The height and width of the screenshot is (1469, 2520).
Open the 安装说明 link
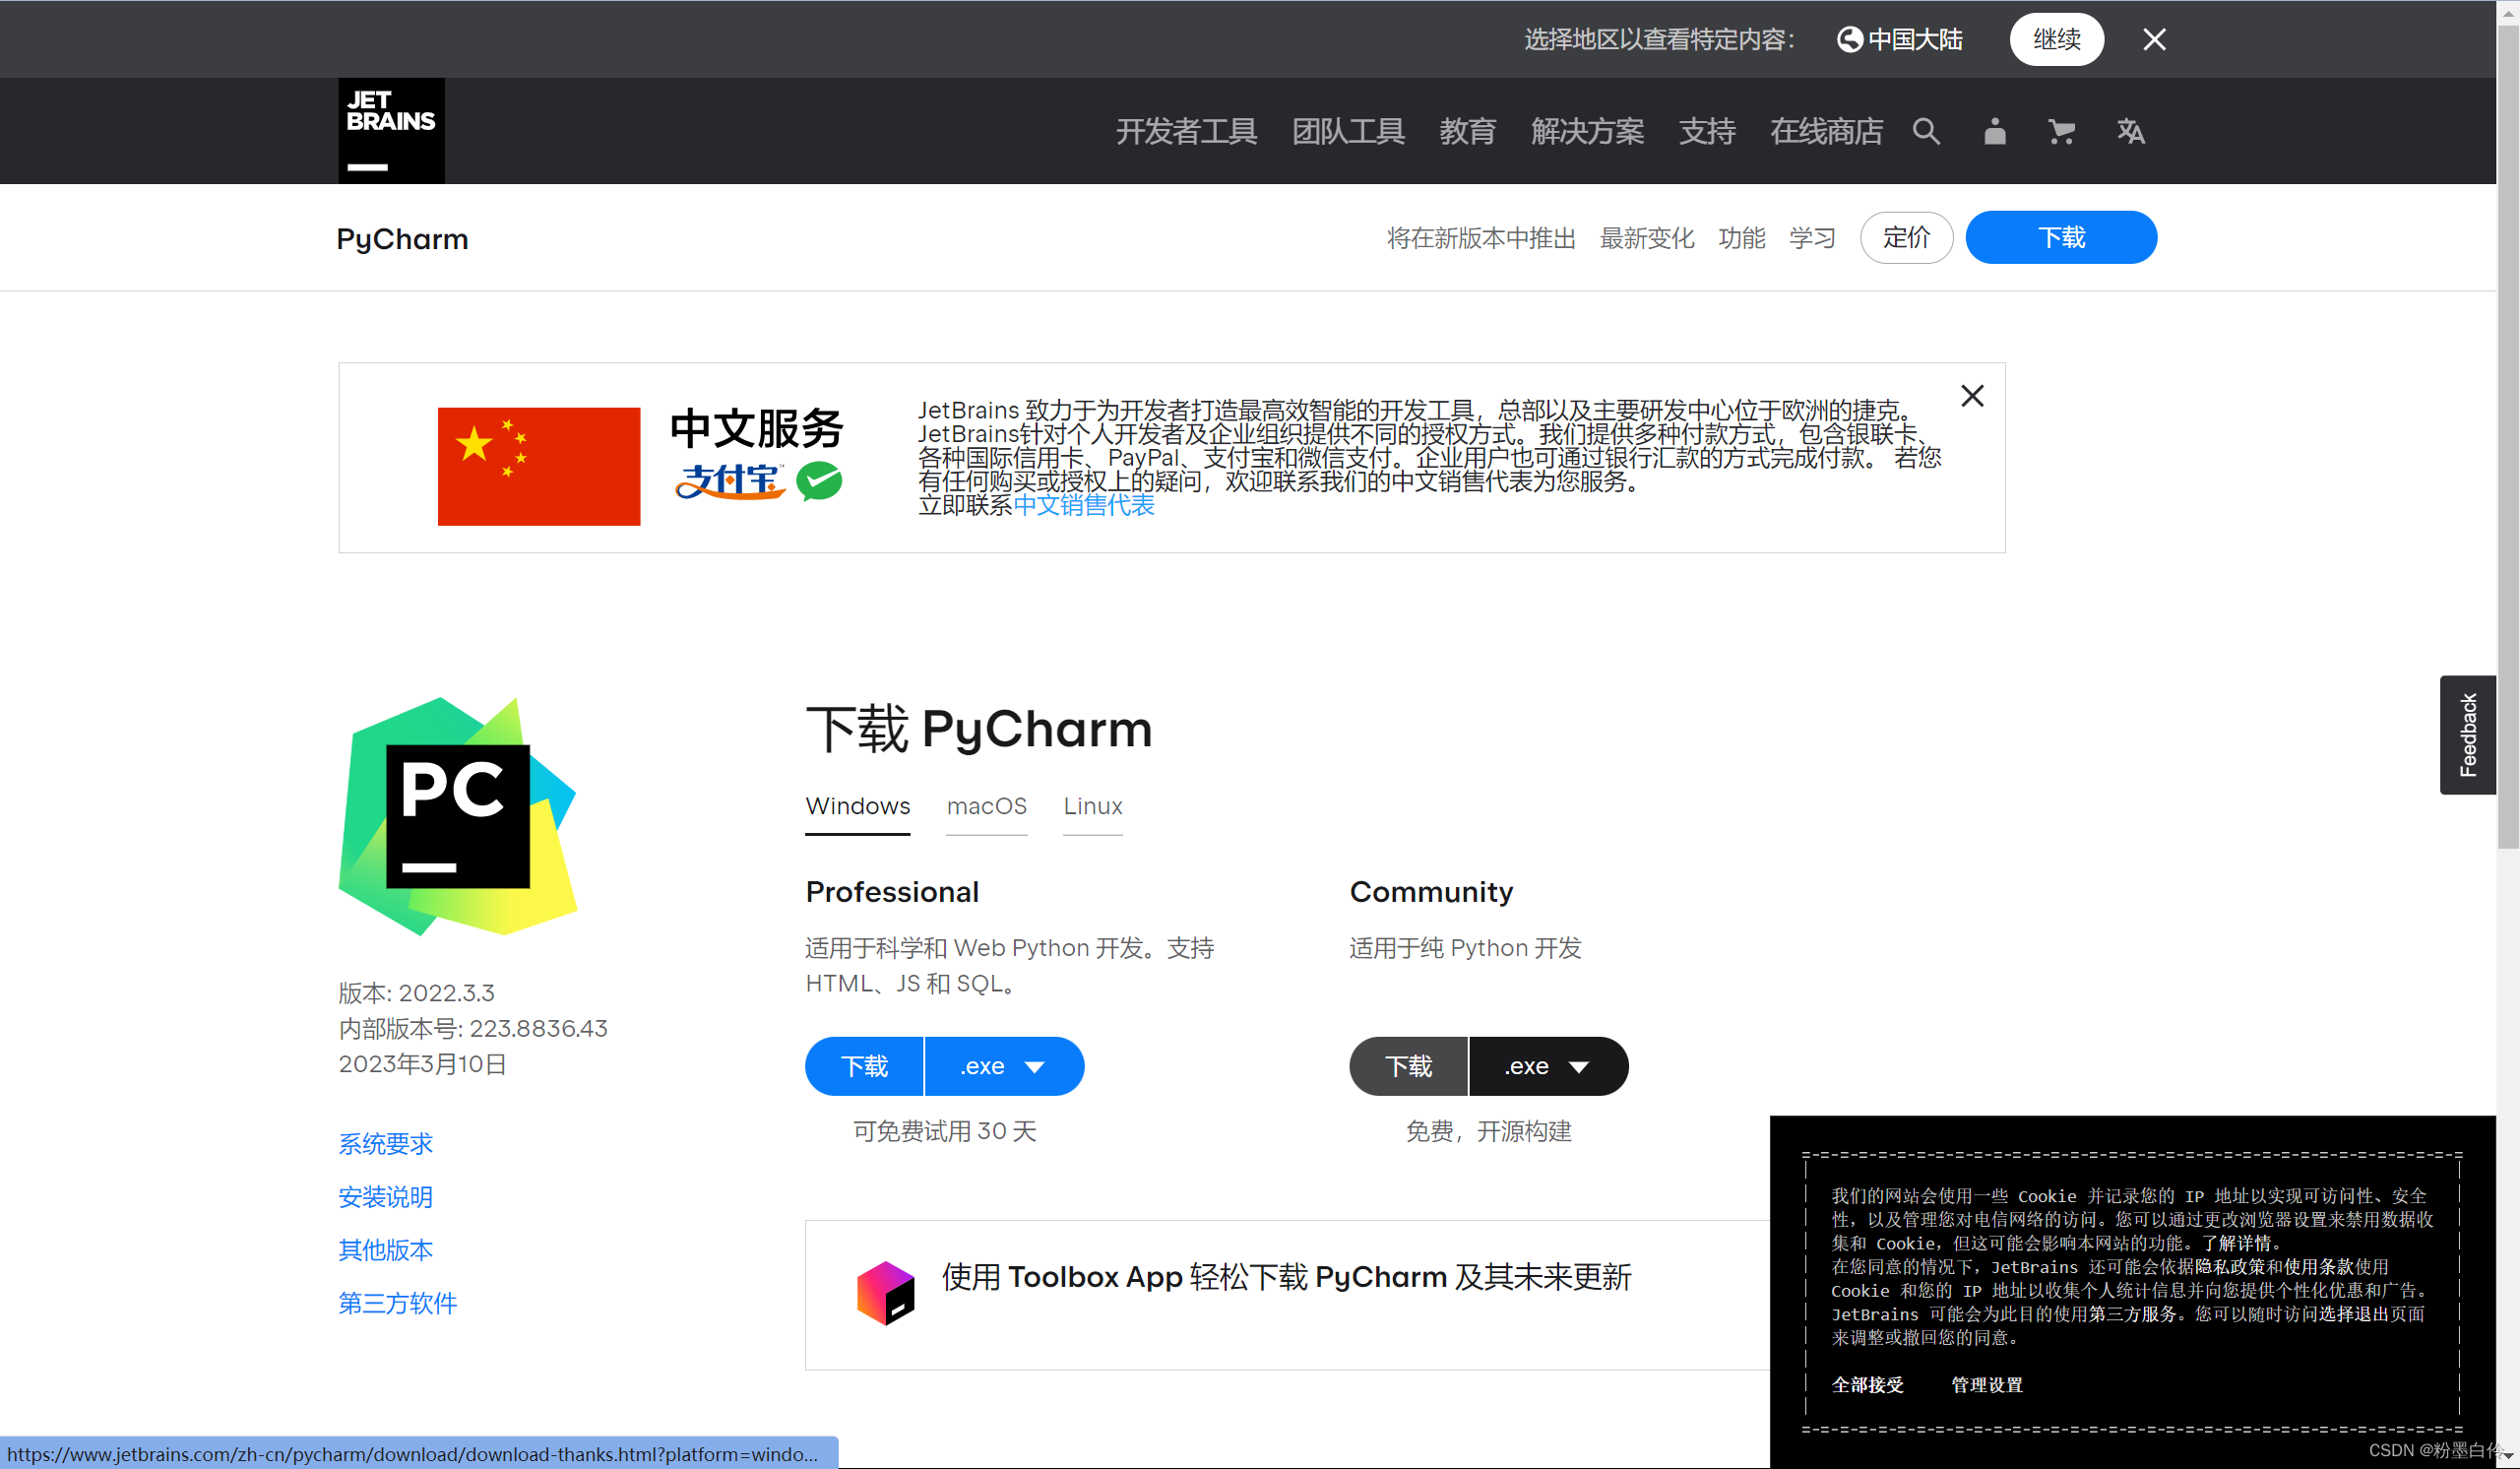385,1197
